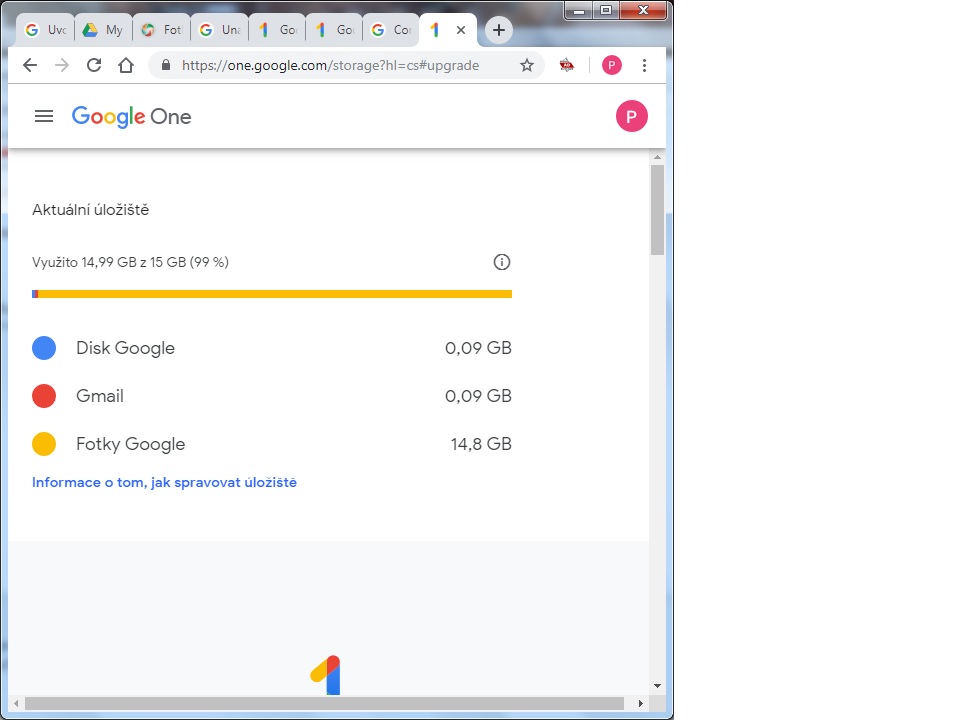Viewport: 960px width, 720px height.
Task: Switch to the first Google One 'Go' tab
Action: coord(277,29)
